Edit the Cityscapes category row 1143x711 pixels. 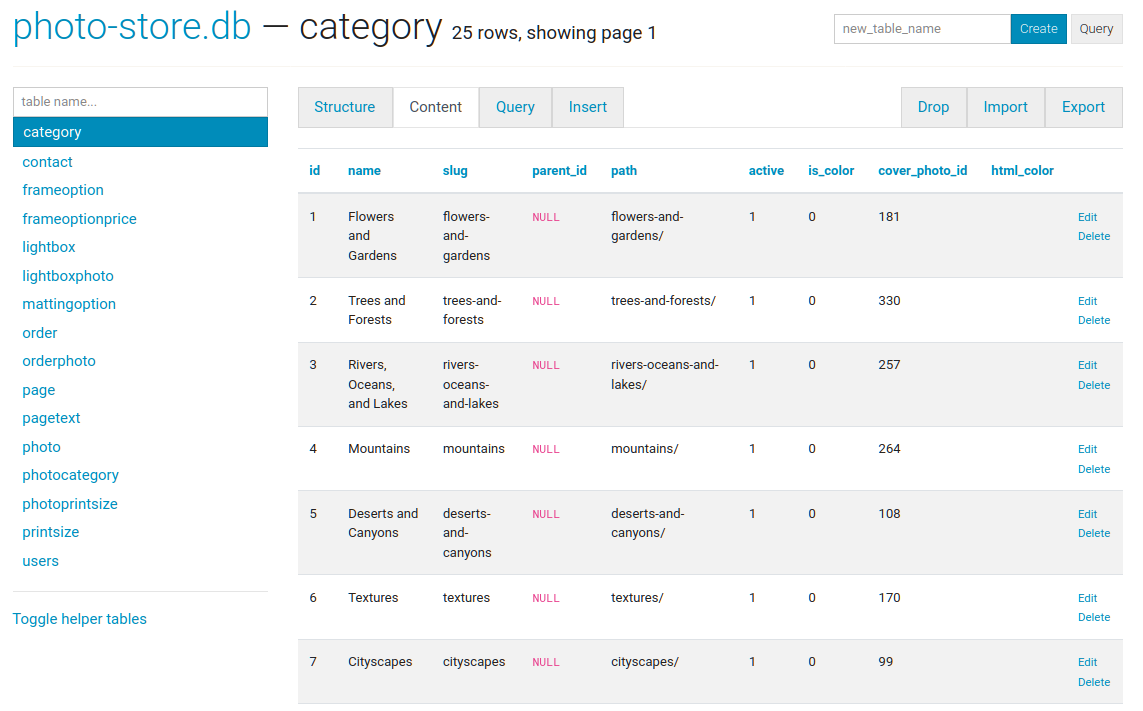pyautogui.click(x=1087, y=662)
